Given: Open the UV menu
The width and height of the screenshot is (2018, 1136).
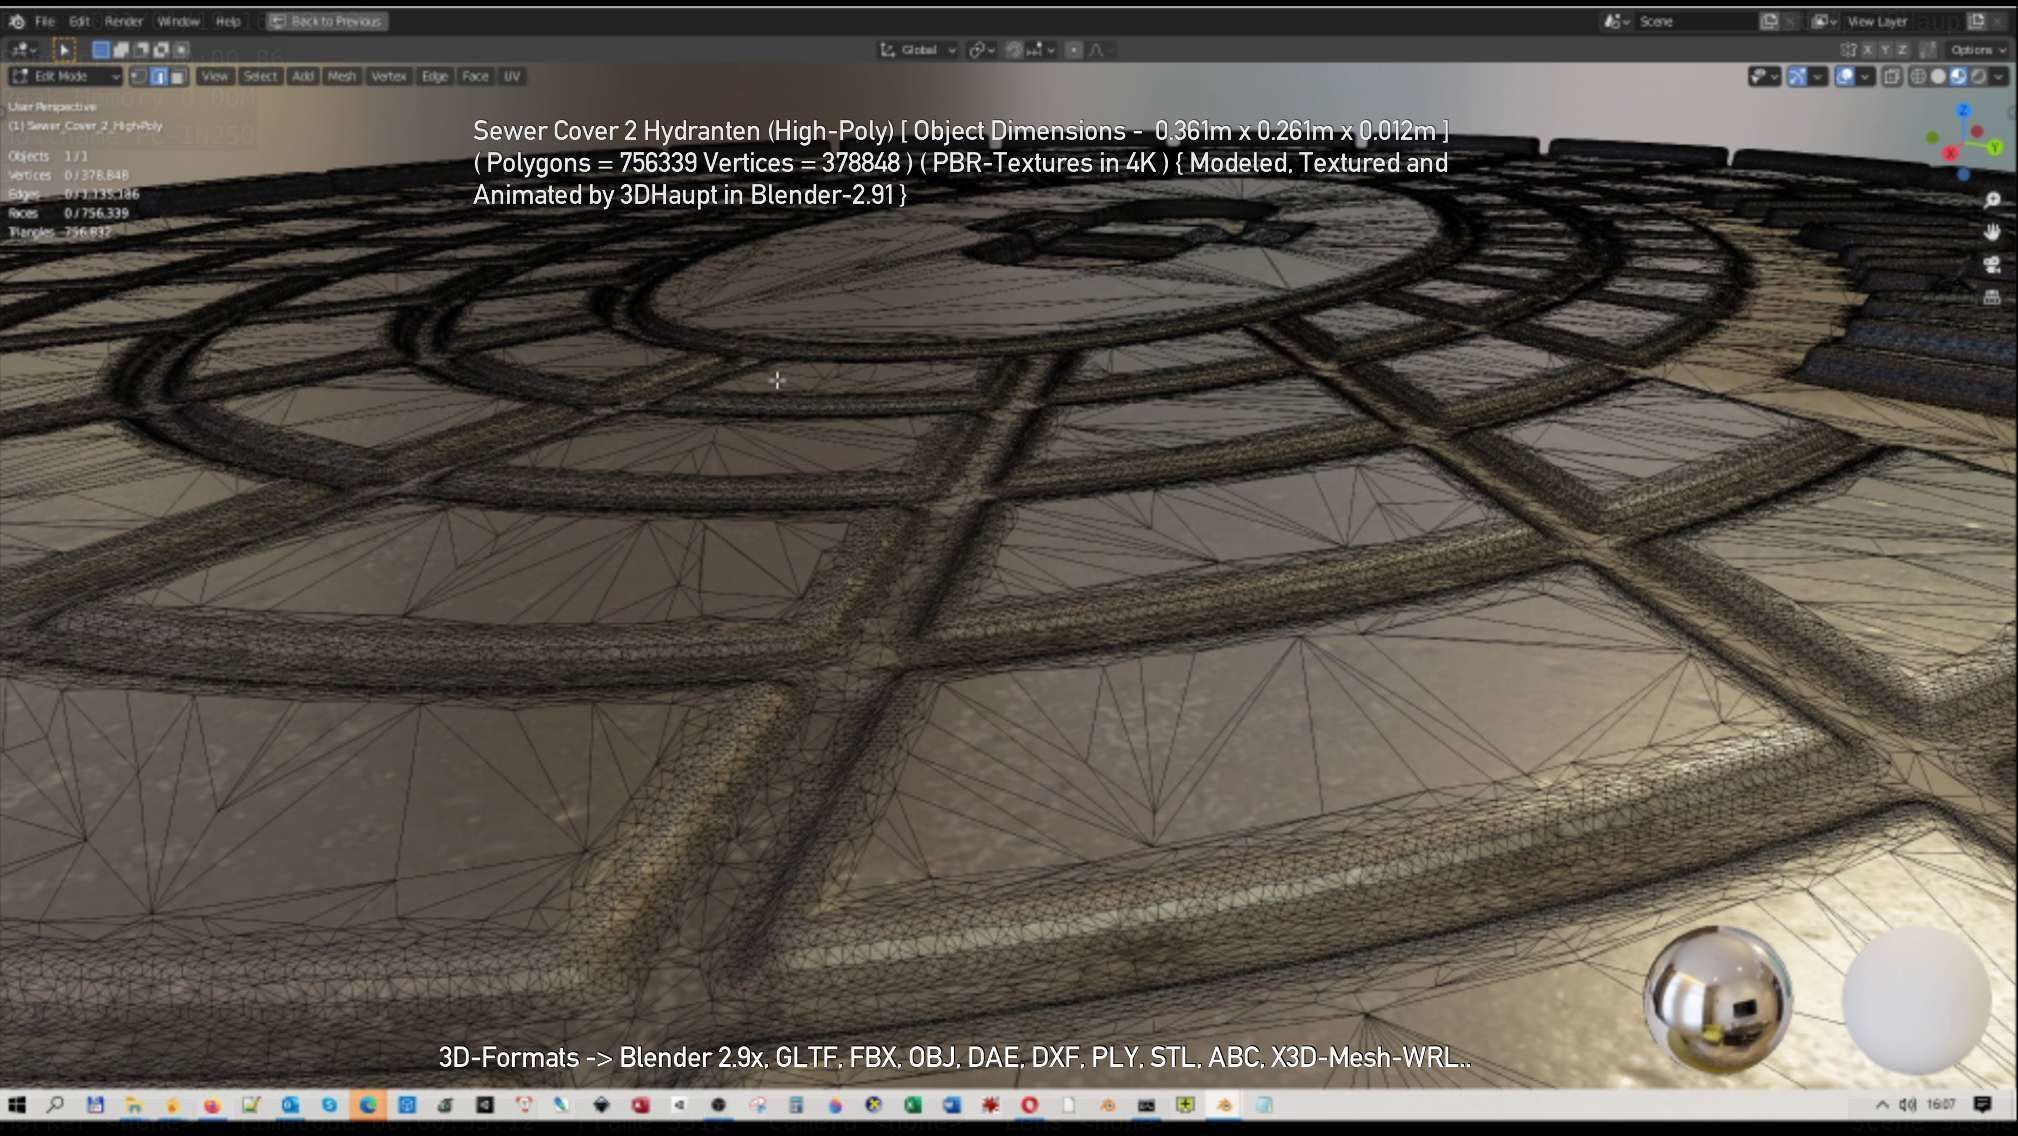Looking at the screenshot, I should (x=512, y=76).
